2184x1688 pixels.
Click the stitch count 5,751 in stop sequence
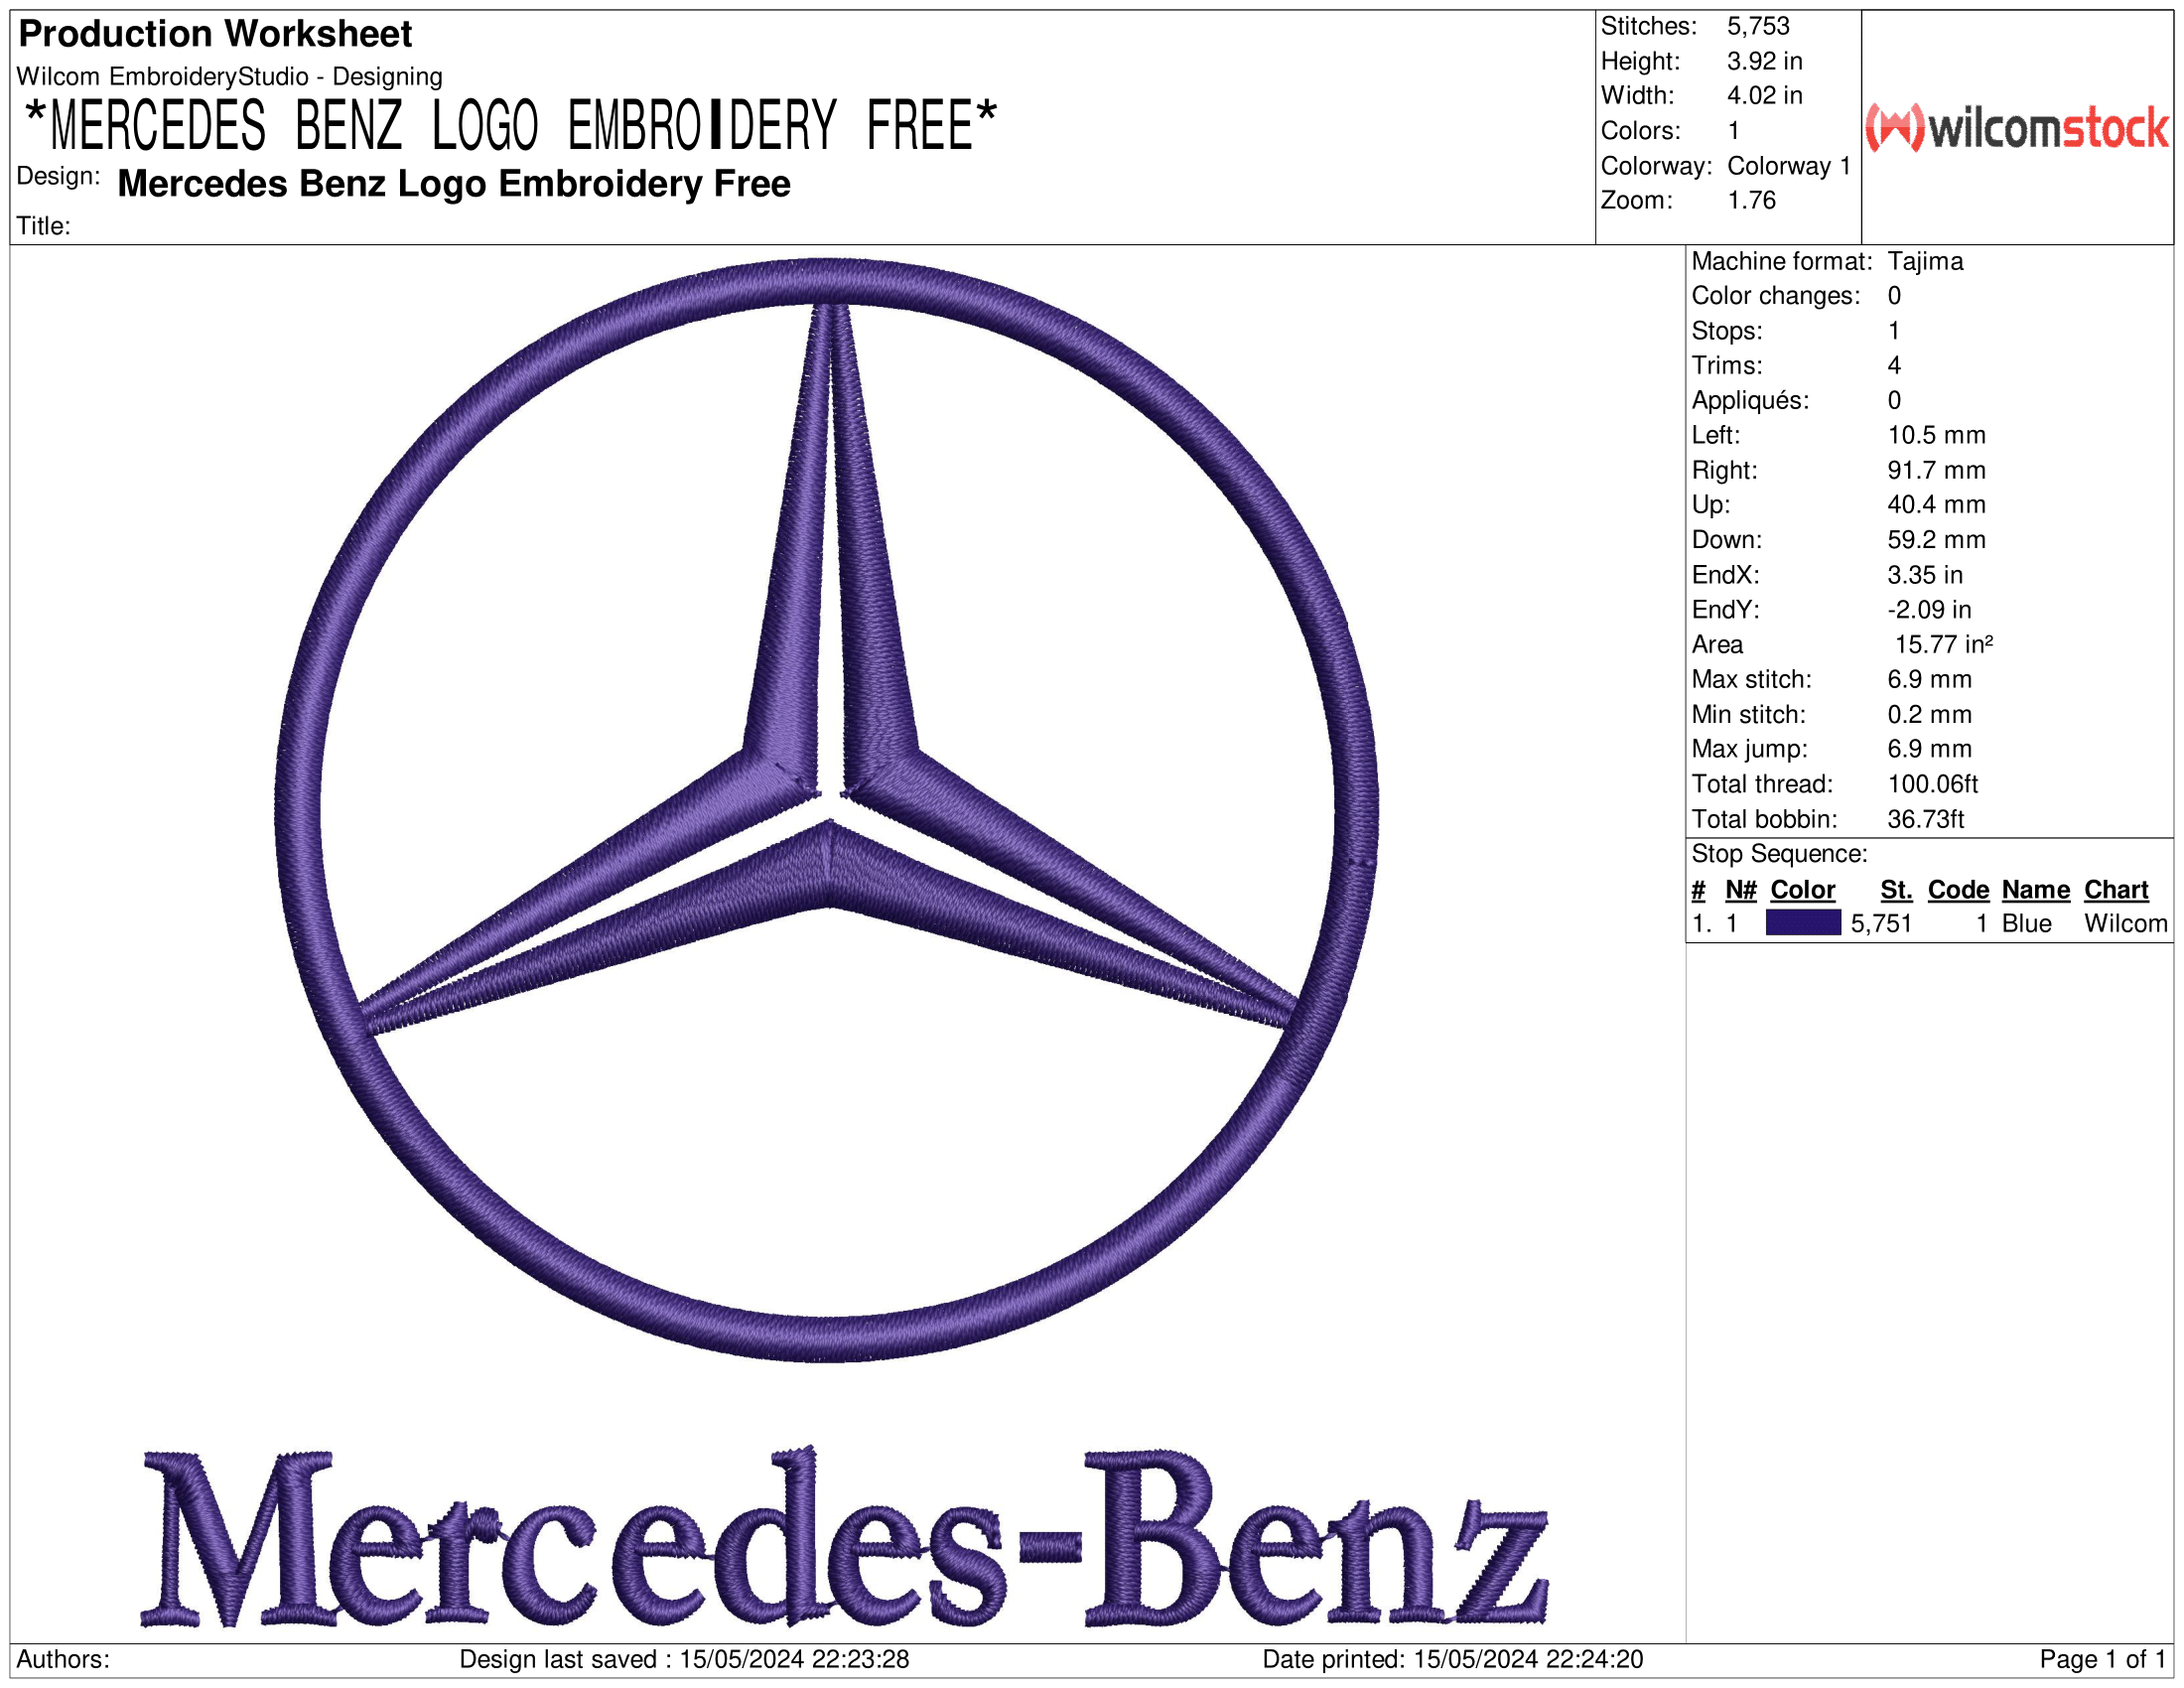[x=1881, y=924]
